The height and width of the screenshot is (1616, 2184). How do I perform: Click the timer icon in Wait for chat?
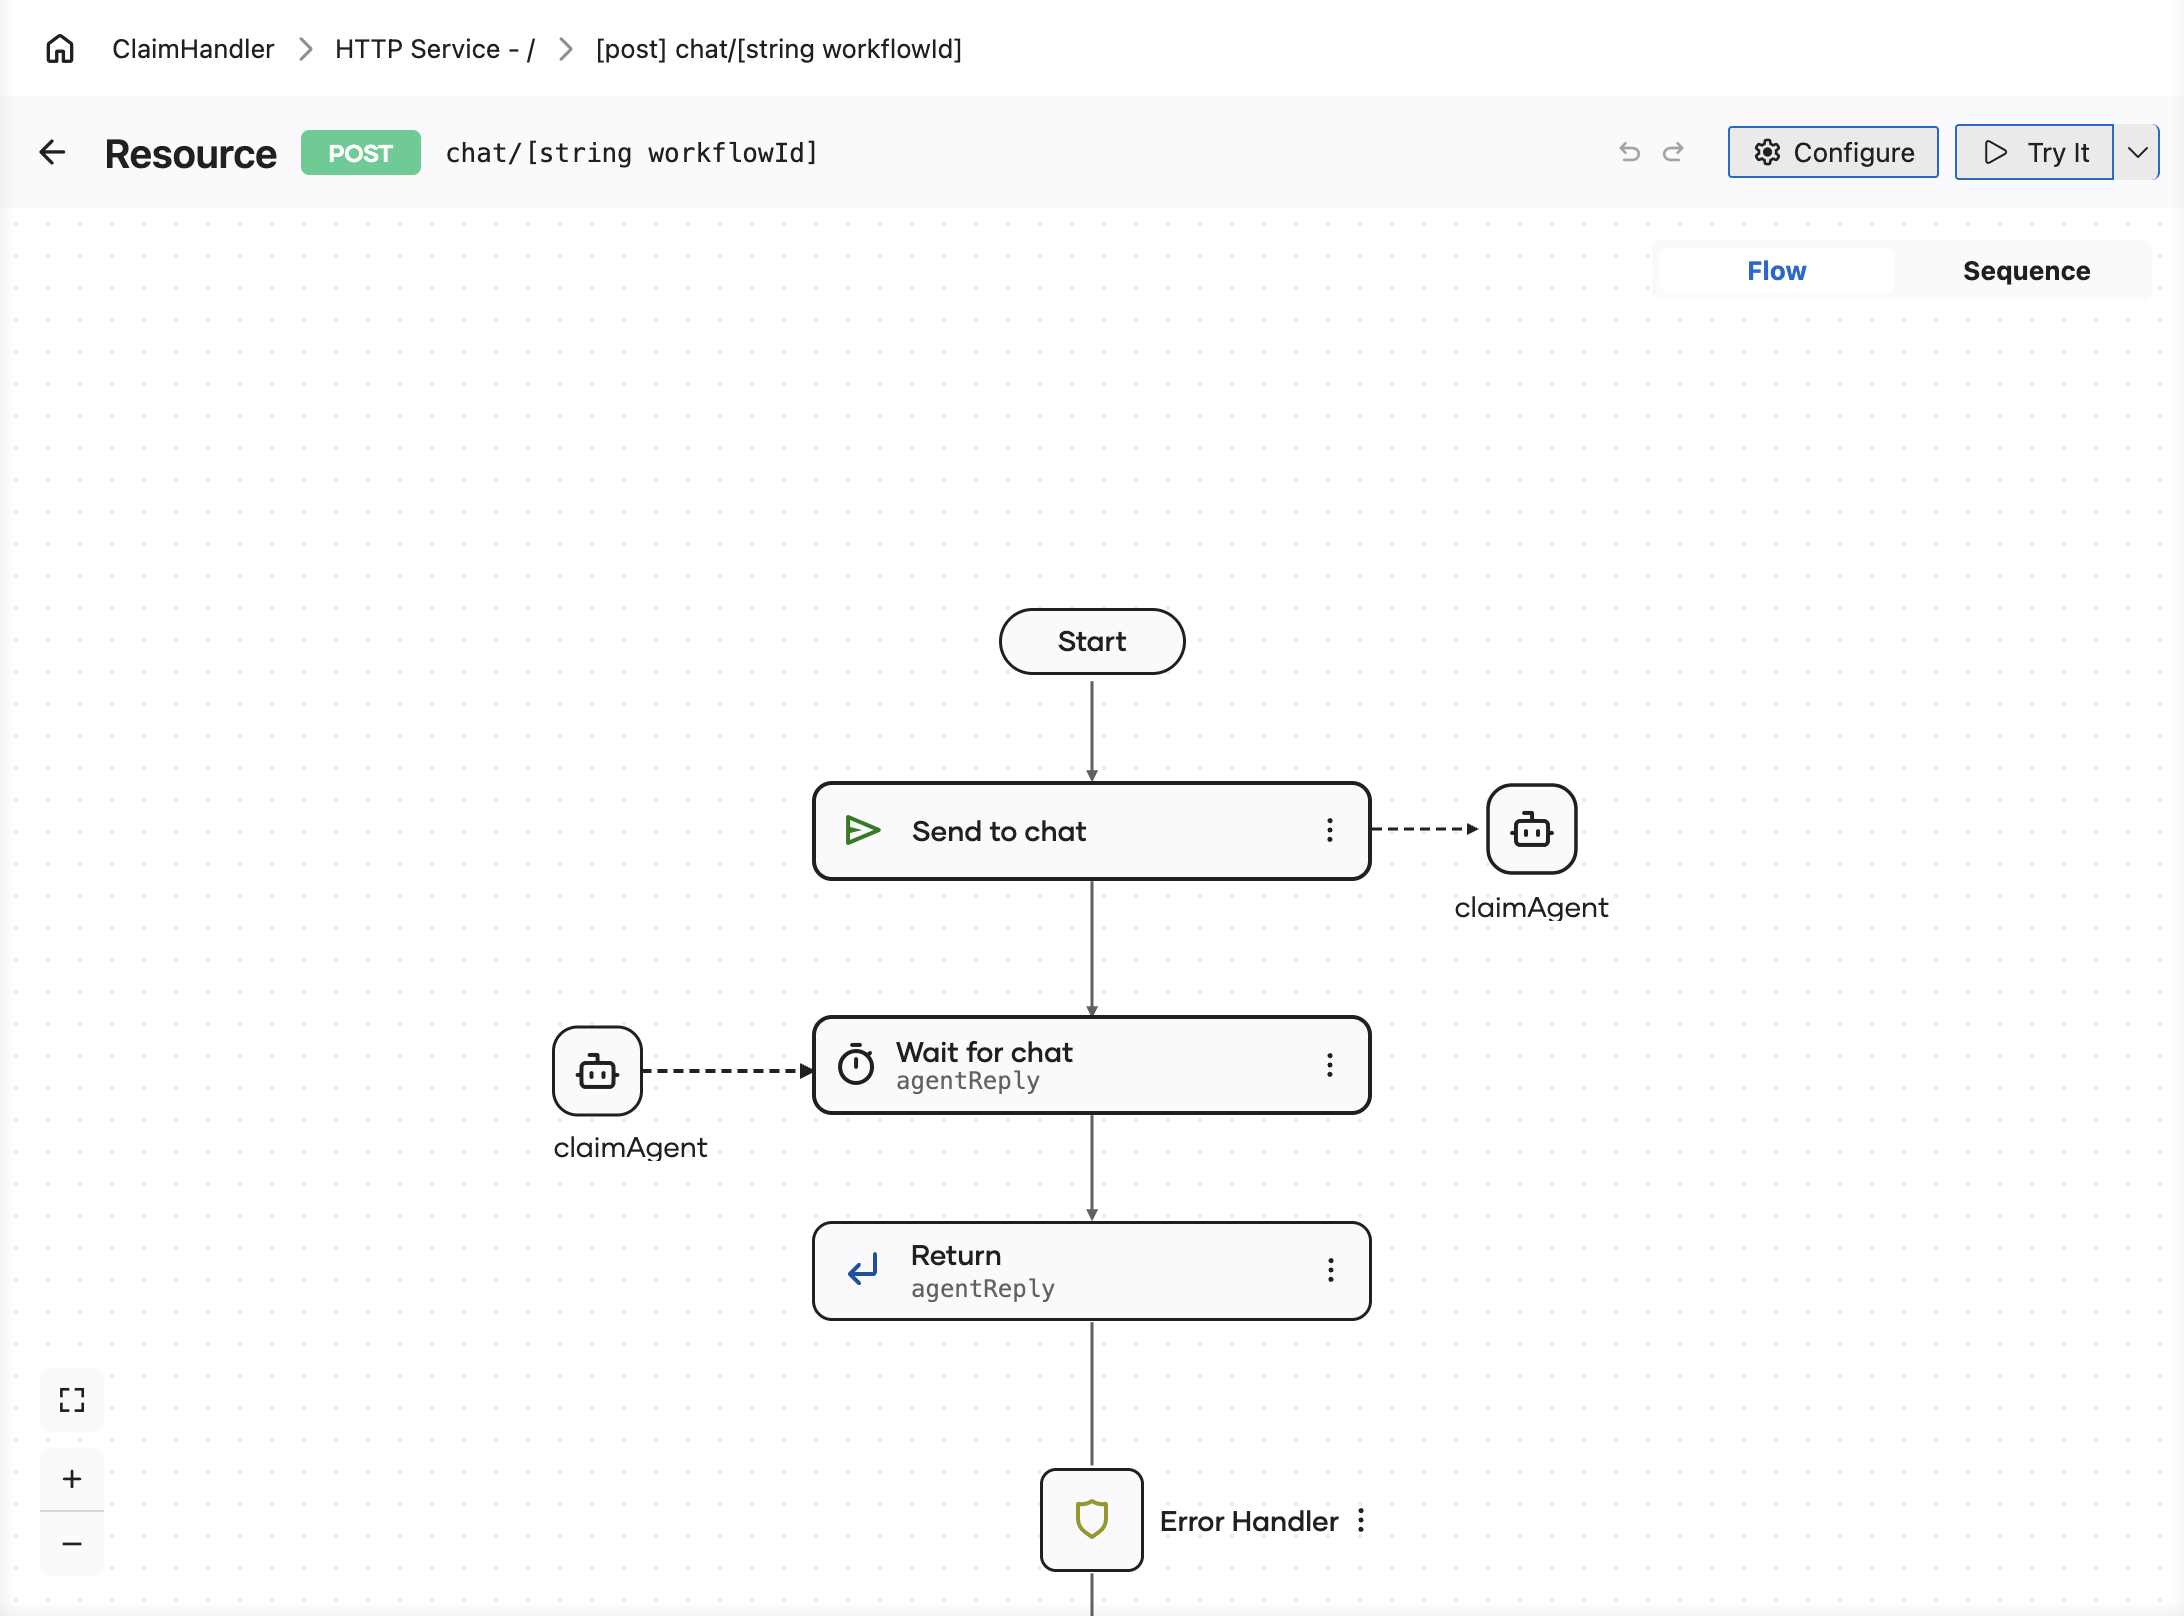click(x=856, y=1064)
